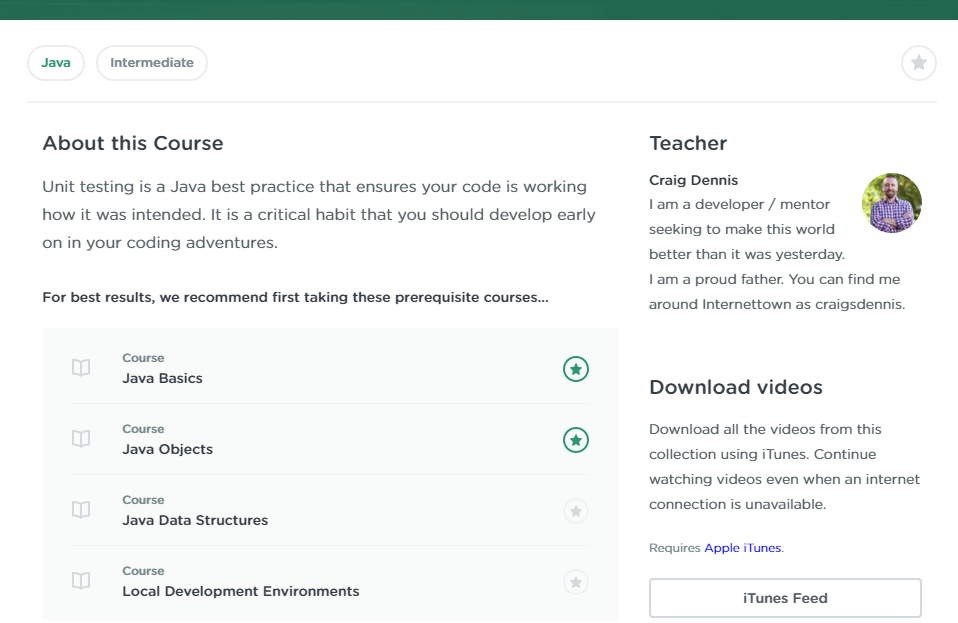Follow the Apple iTunes link
Image resolution: width=958 pixels, height=623 pixels.
[743, 548]
